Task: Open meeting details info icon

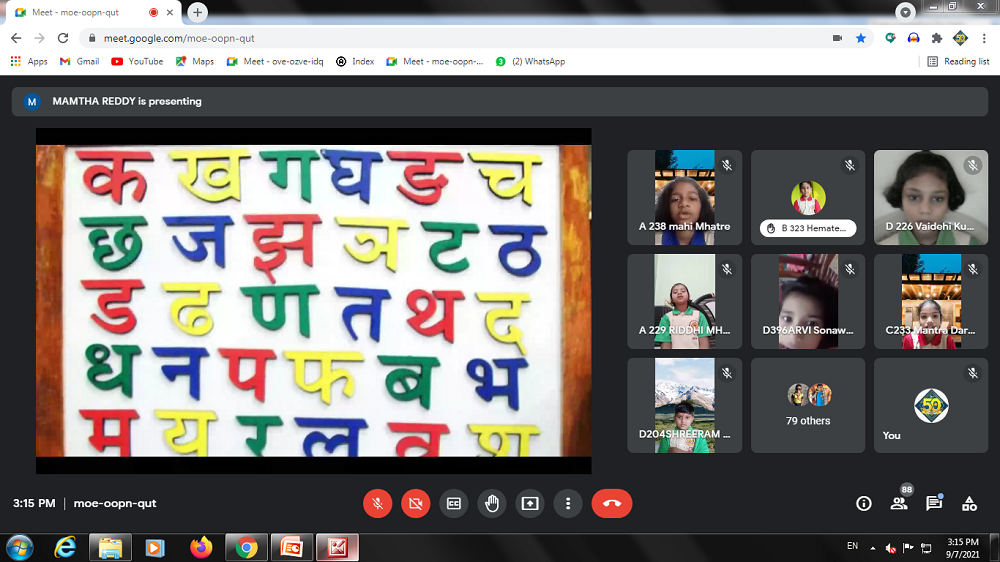Action: 864,504
